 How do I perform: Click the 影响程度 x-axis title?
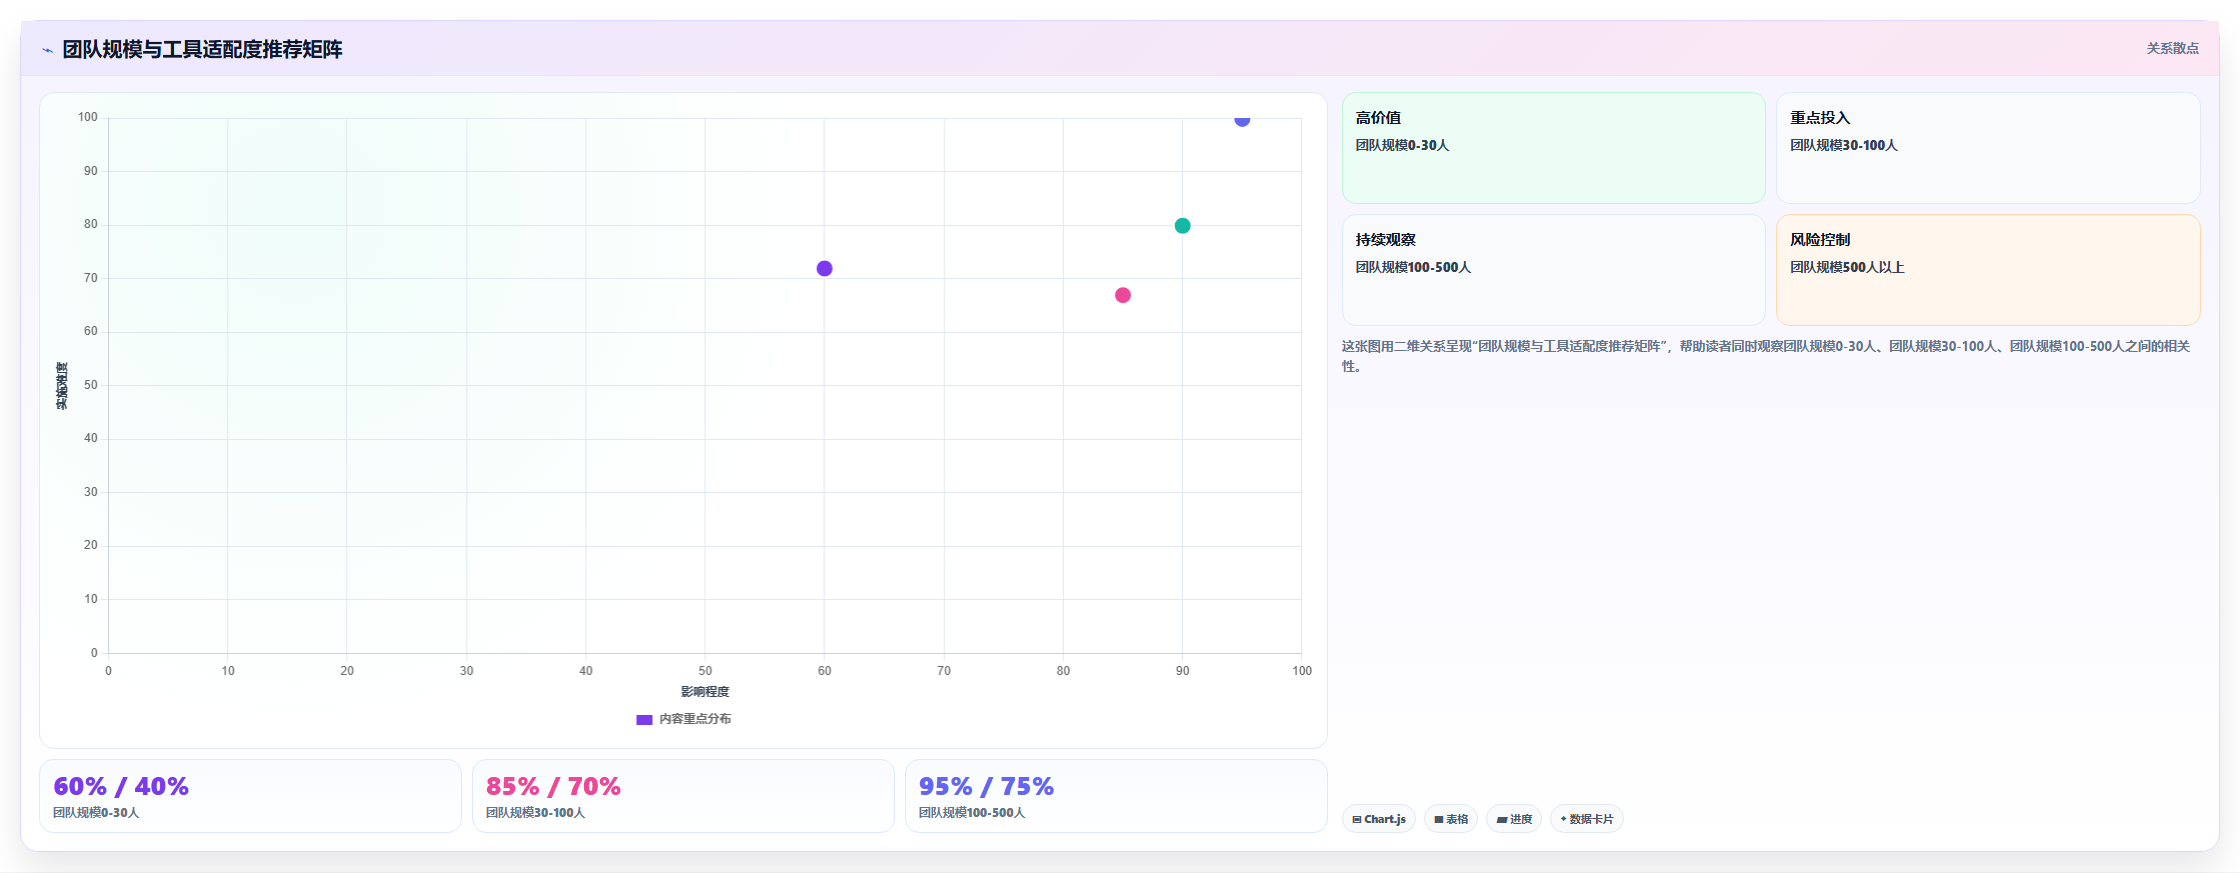[x=705, y=692]
